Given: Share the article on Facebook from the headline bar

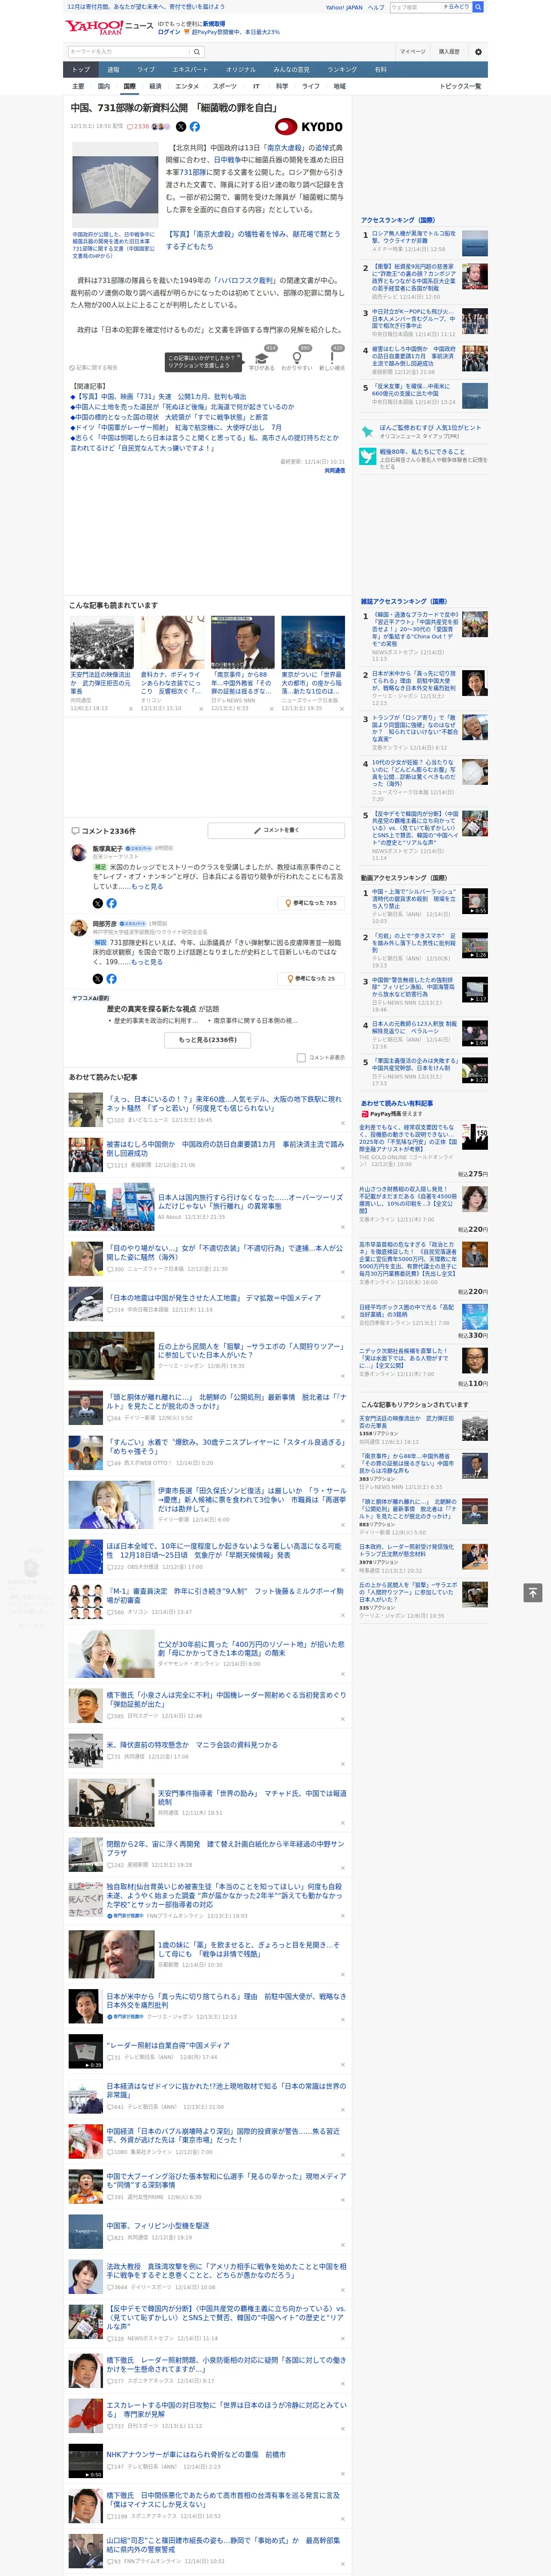Looking at the screenshot, I should pyautogui.click(x=195, y=127).
